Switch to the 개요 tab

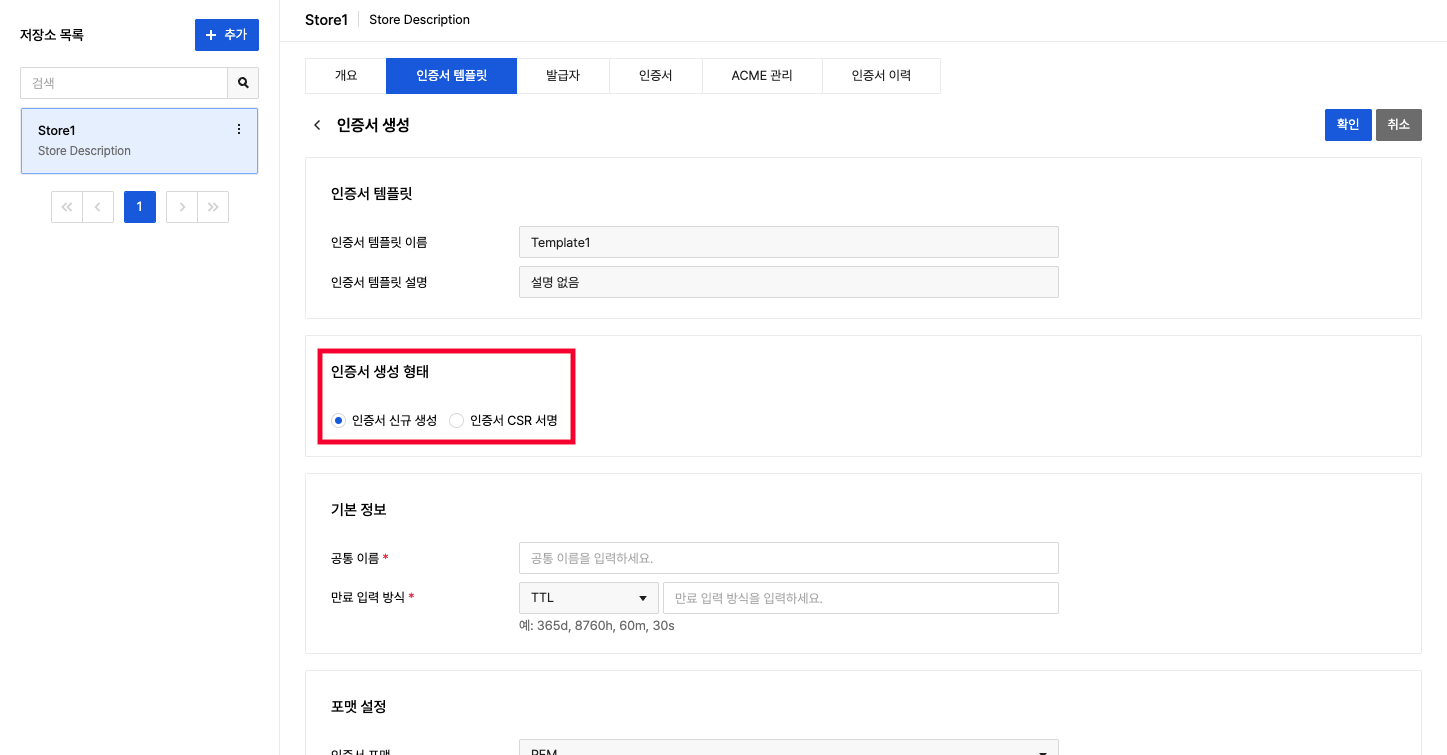[345, 76]
